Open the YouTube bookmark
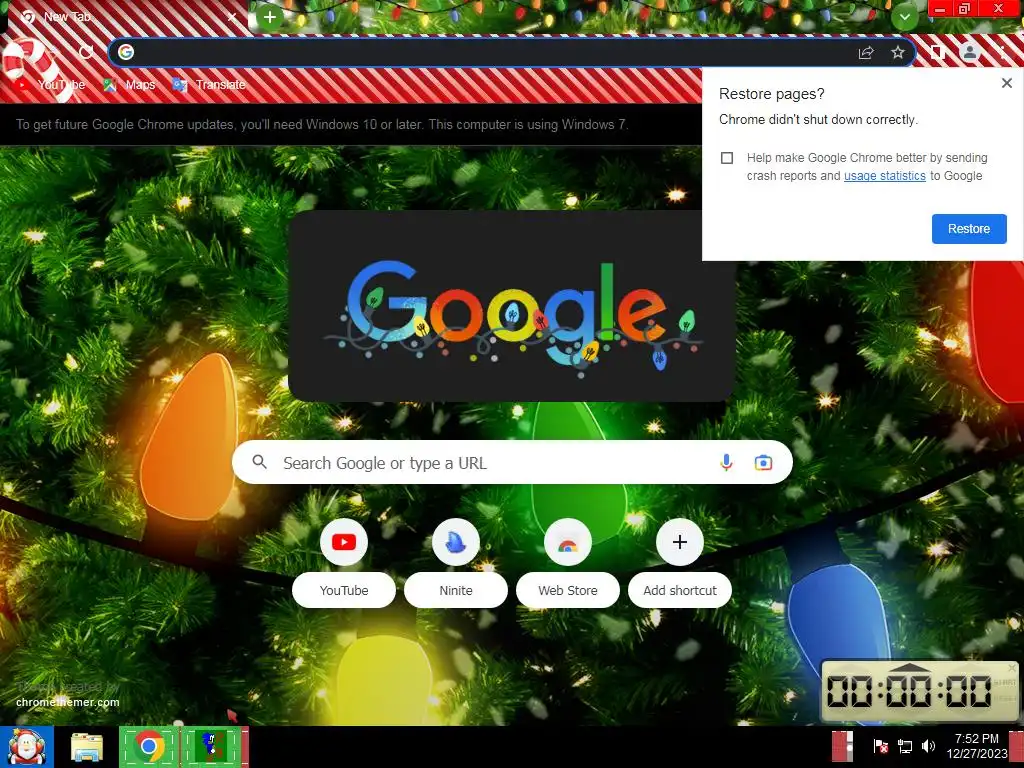1024x768 pixels. tap(50, 85)
